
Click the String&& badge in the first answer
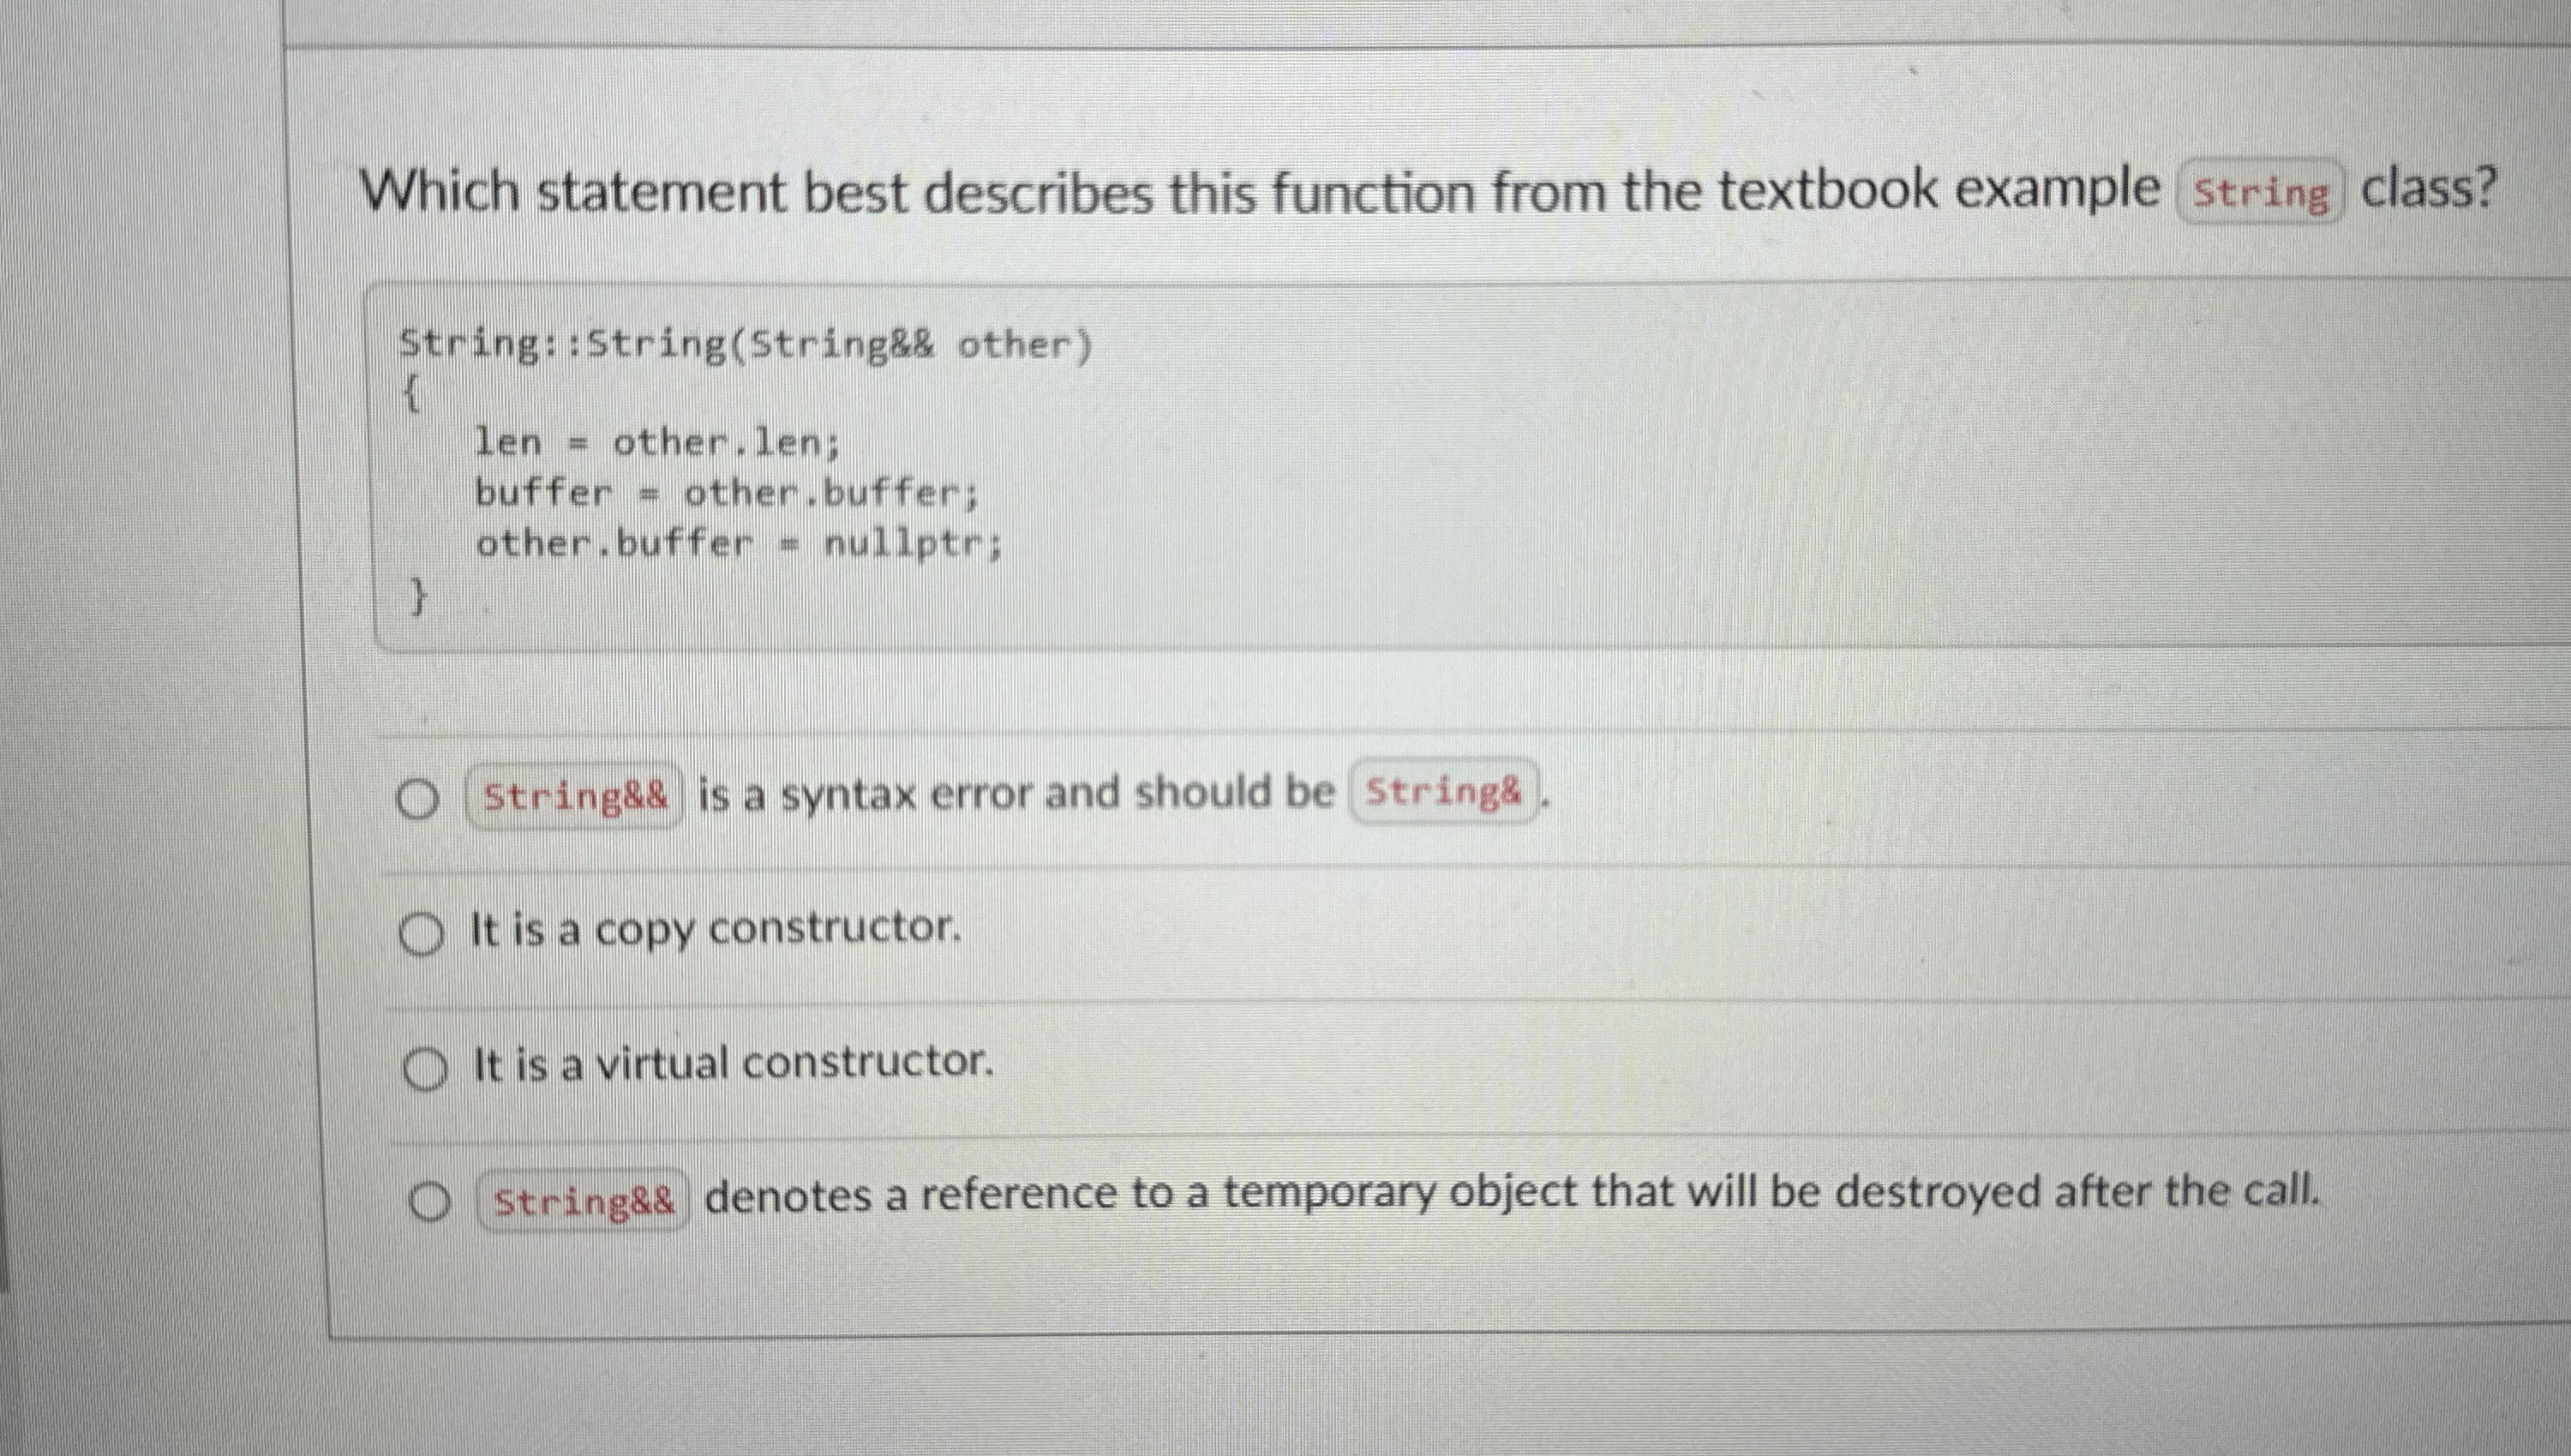click(x=573, y=796)
